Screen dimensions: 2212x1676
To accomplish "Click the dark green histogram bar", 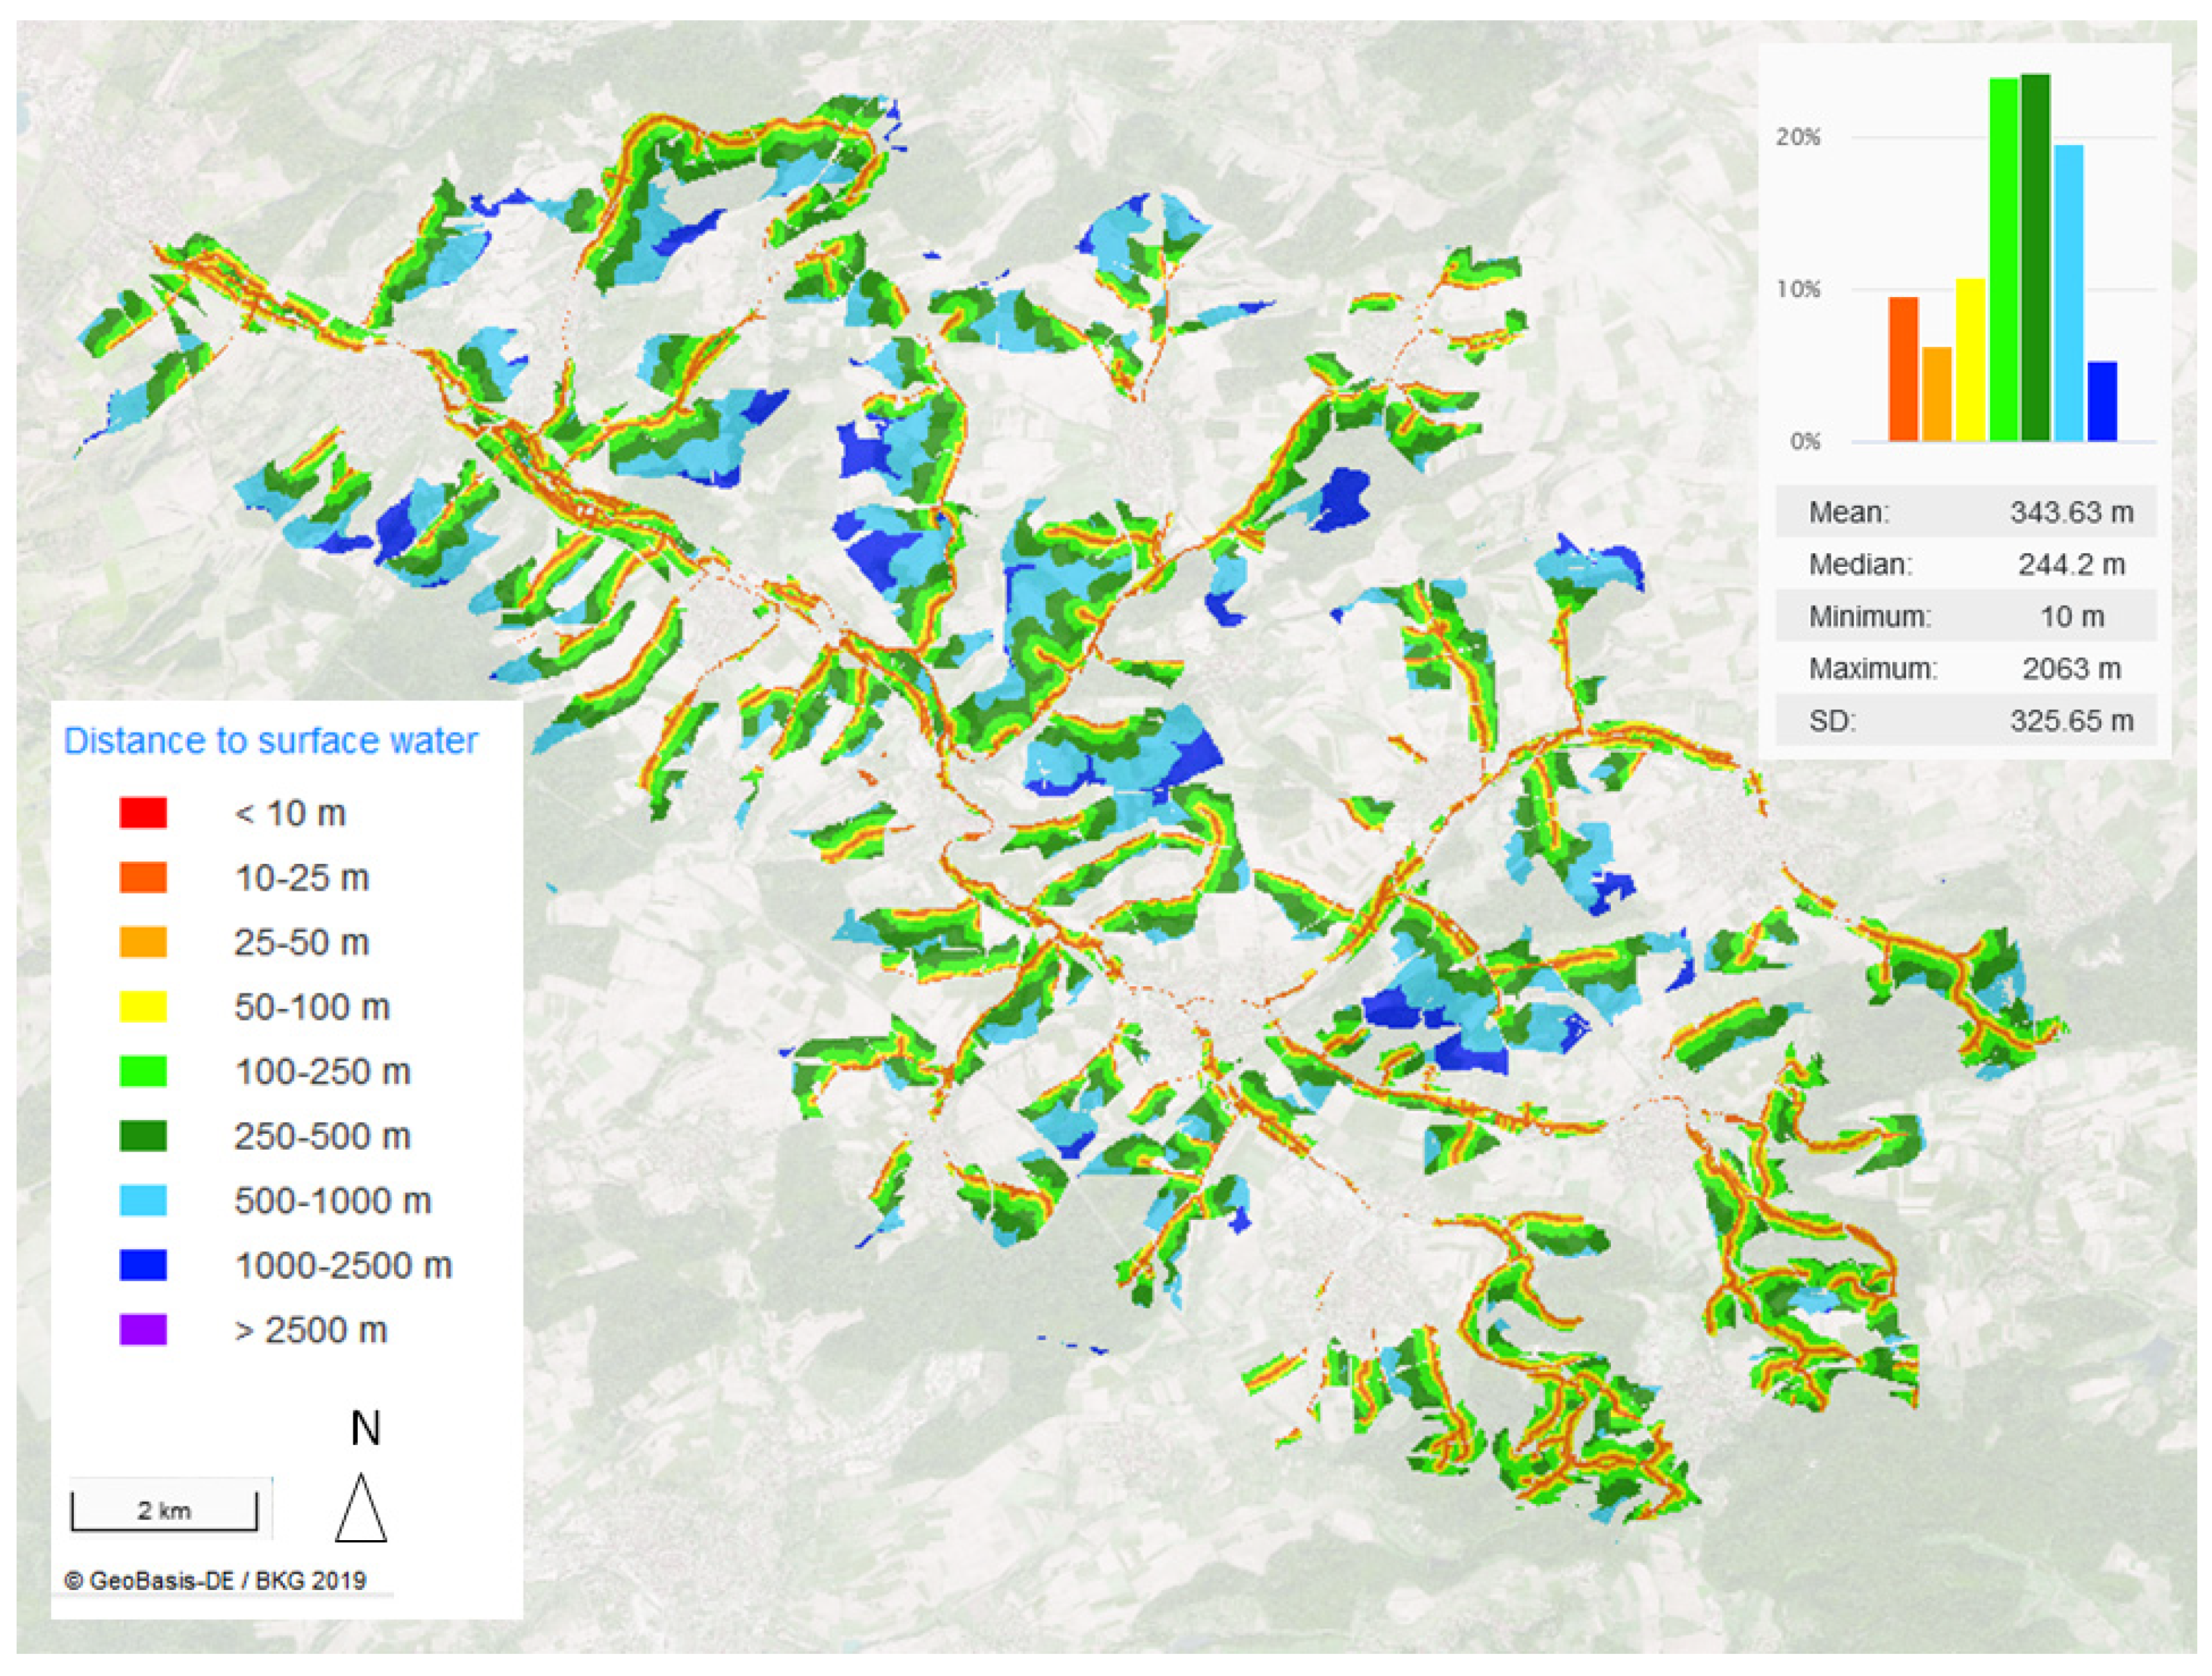I will [2036, 257].
